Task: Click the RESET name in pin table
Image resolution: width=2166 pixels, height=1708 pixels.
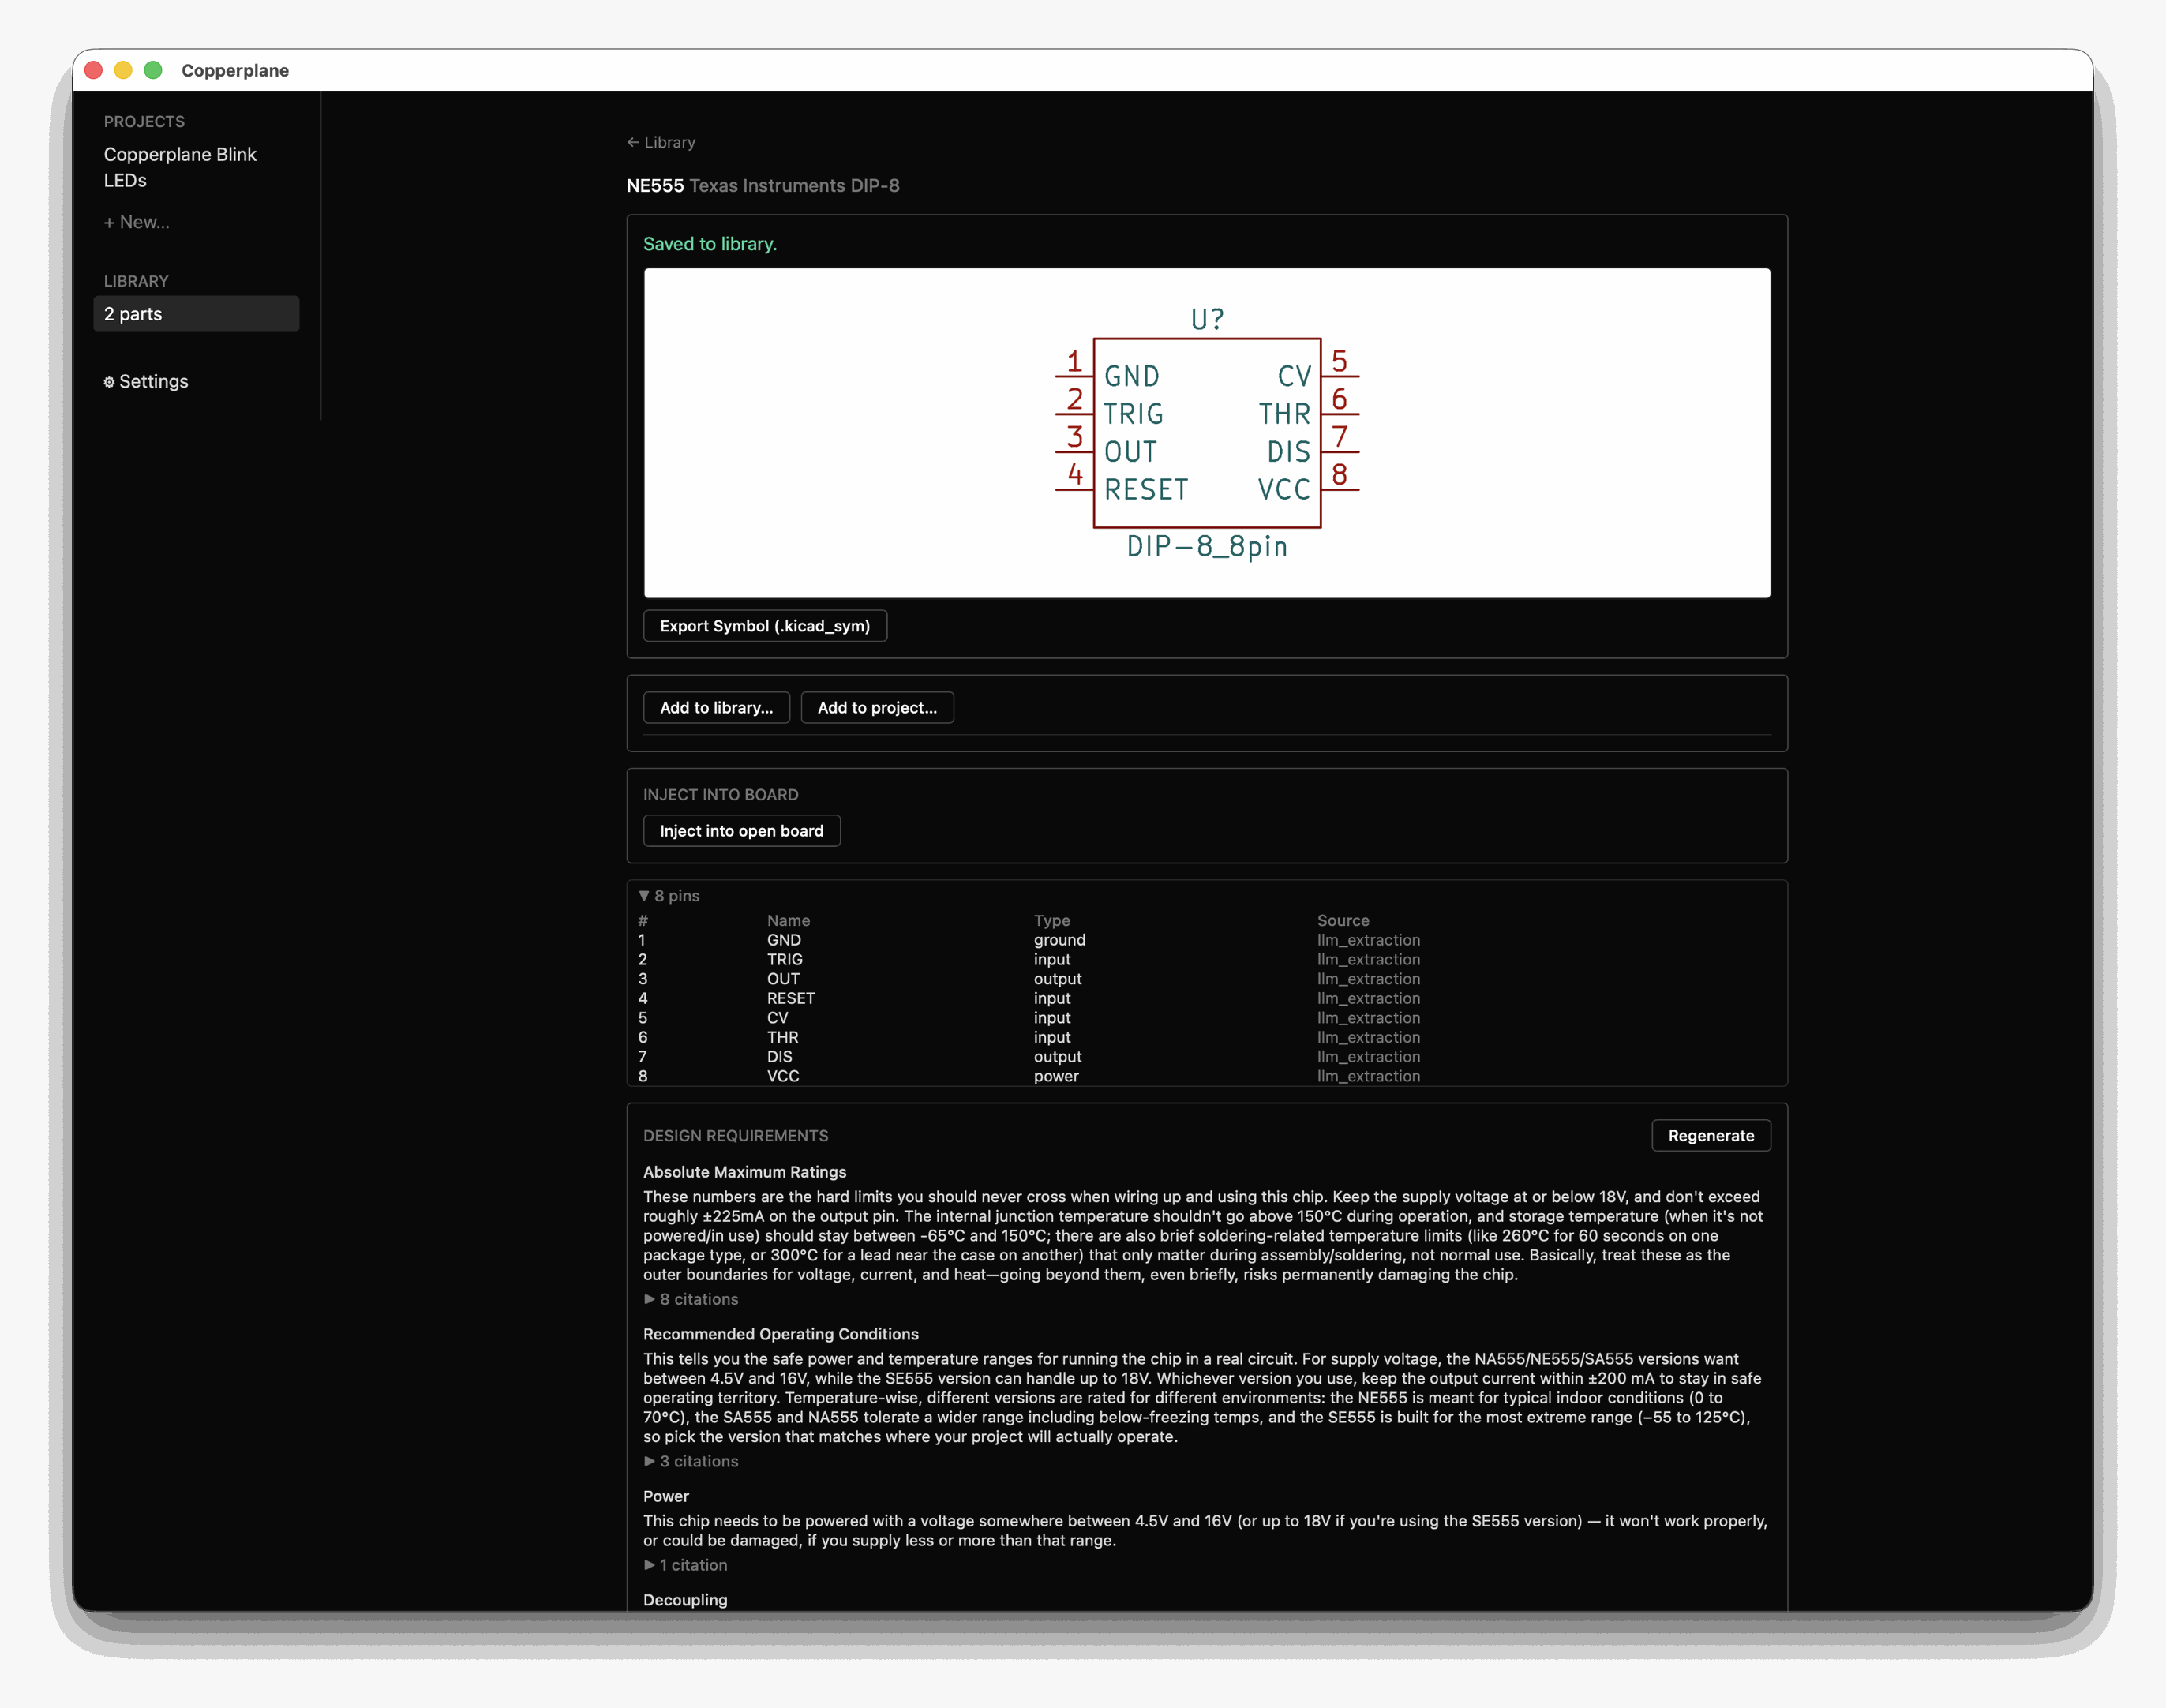Action: [x=791, y=998]
